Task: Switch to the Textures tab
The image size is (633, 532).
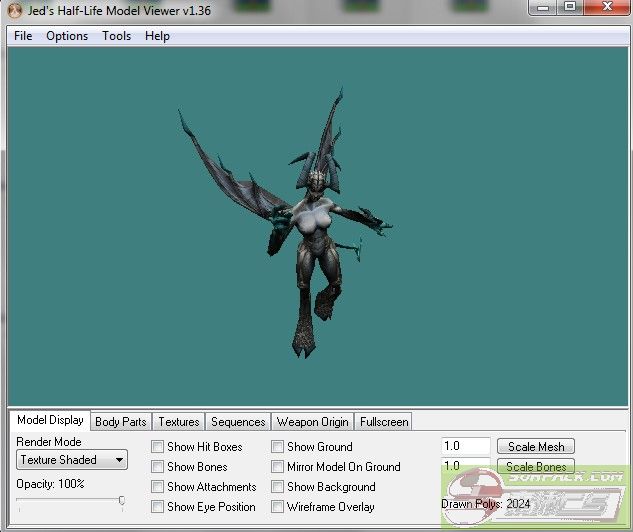Action: click(x=179, y=422)
